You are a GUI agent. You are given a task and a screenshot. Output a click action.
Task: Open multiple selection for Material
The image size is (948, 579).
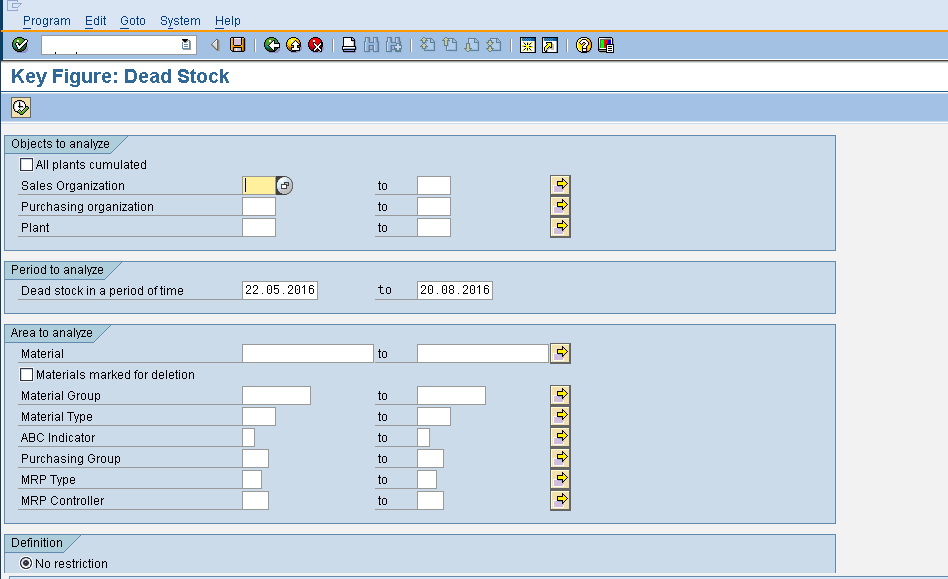pos(560,352)
